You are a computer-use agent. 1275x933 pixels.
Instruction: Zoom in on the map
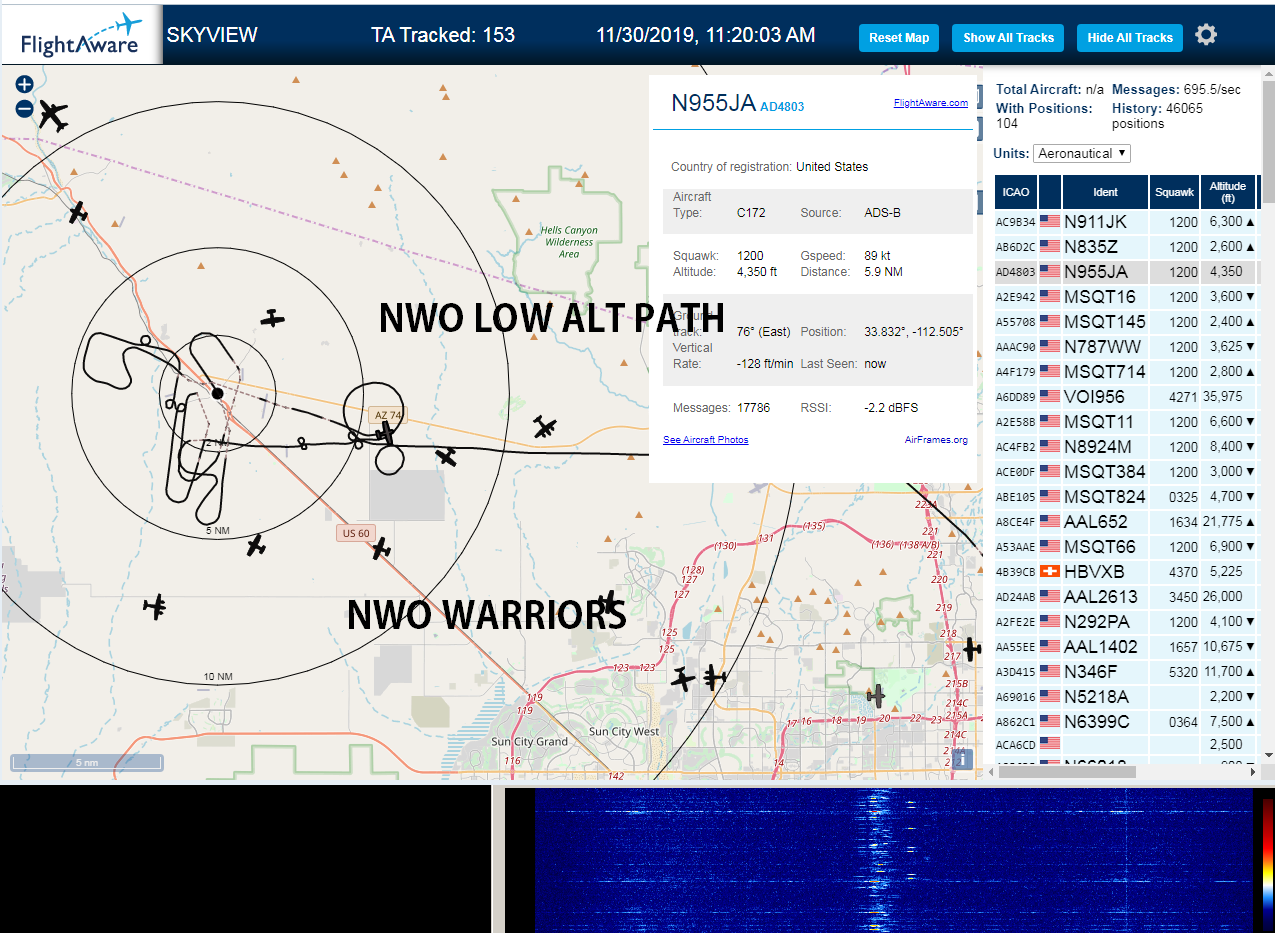point(24,85)
